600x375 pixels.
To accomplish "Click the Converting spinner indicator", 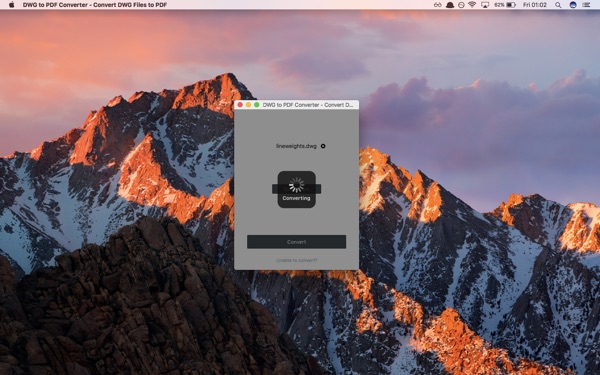I will point(297,189).
